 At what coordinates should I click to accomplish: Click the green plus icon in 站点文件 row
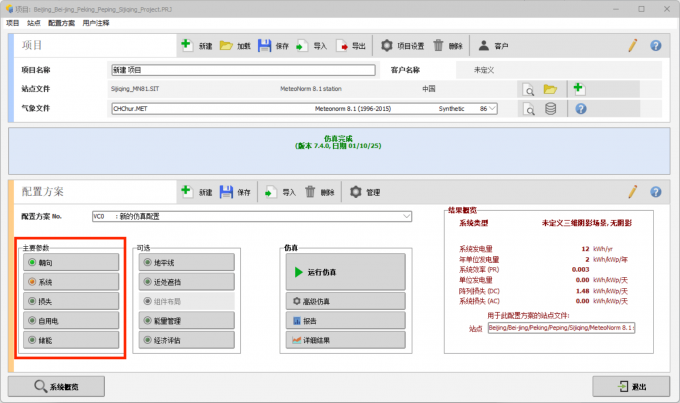click(578, 89)
